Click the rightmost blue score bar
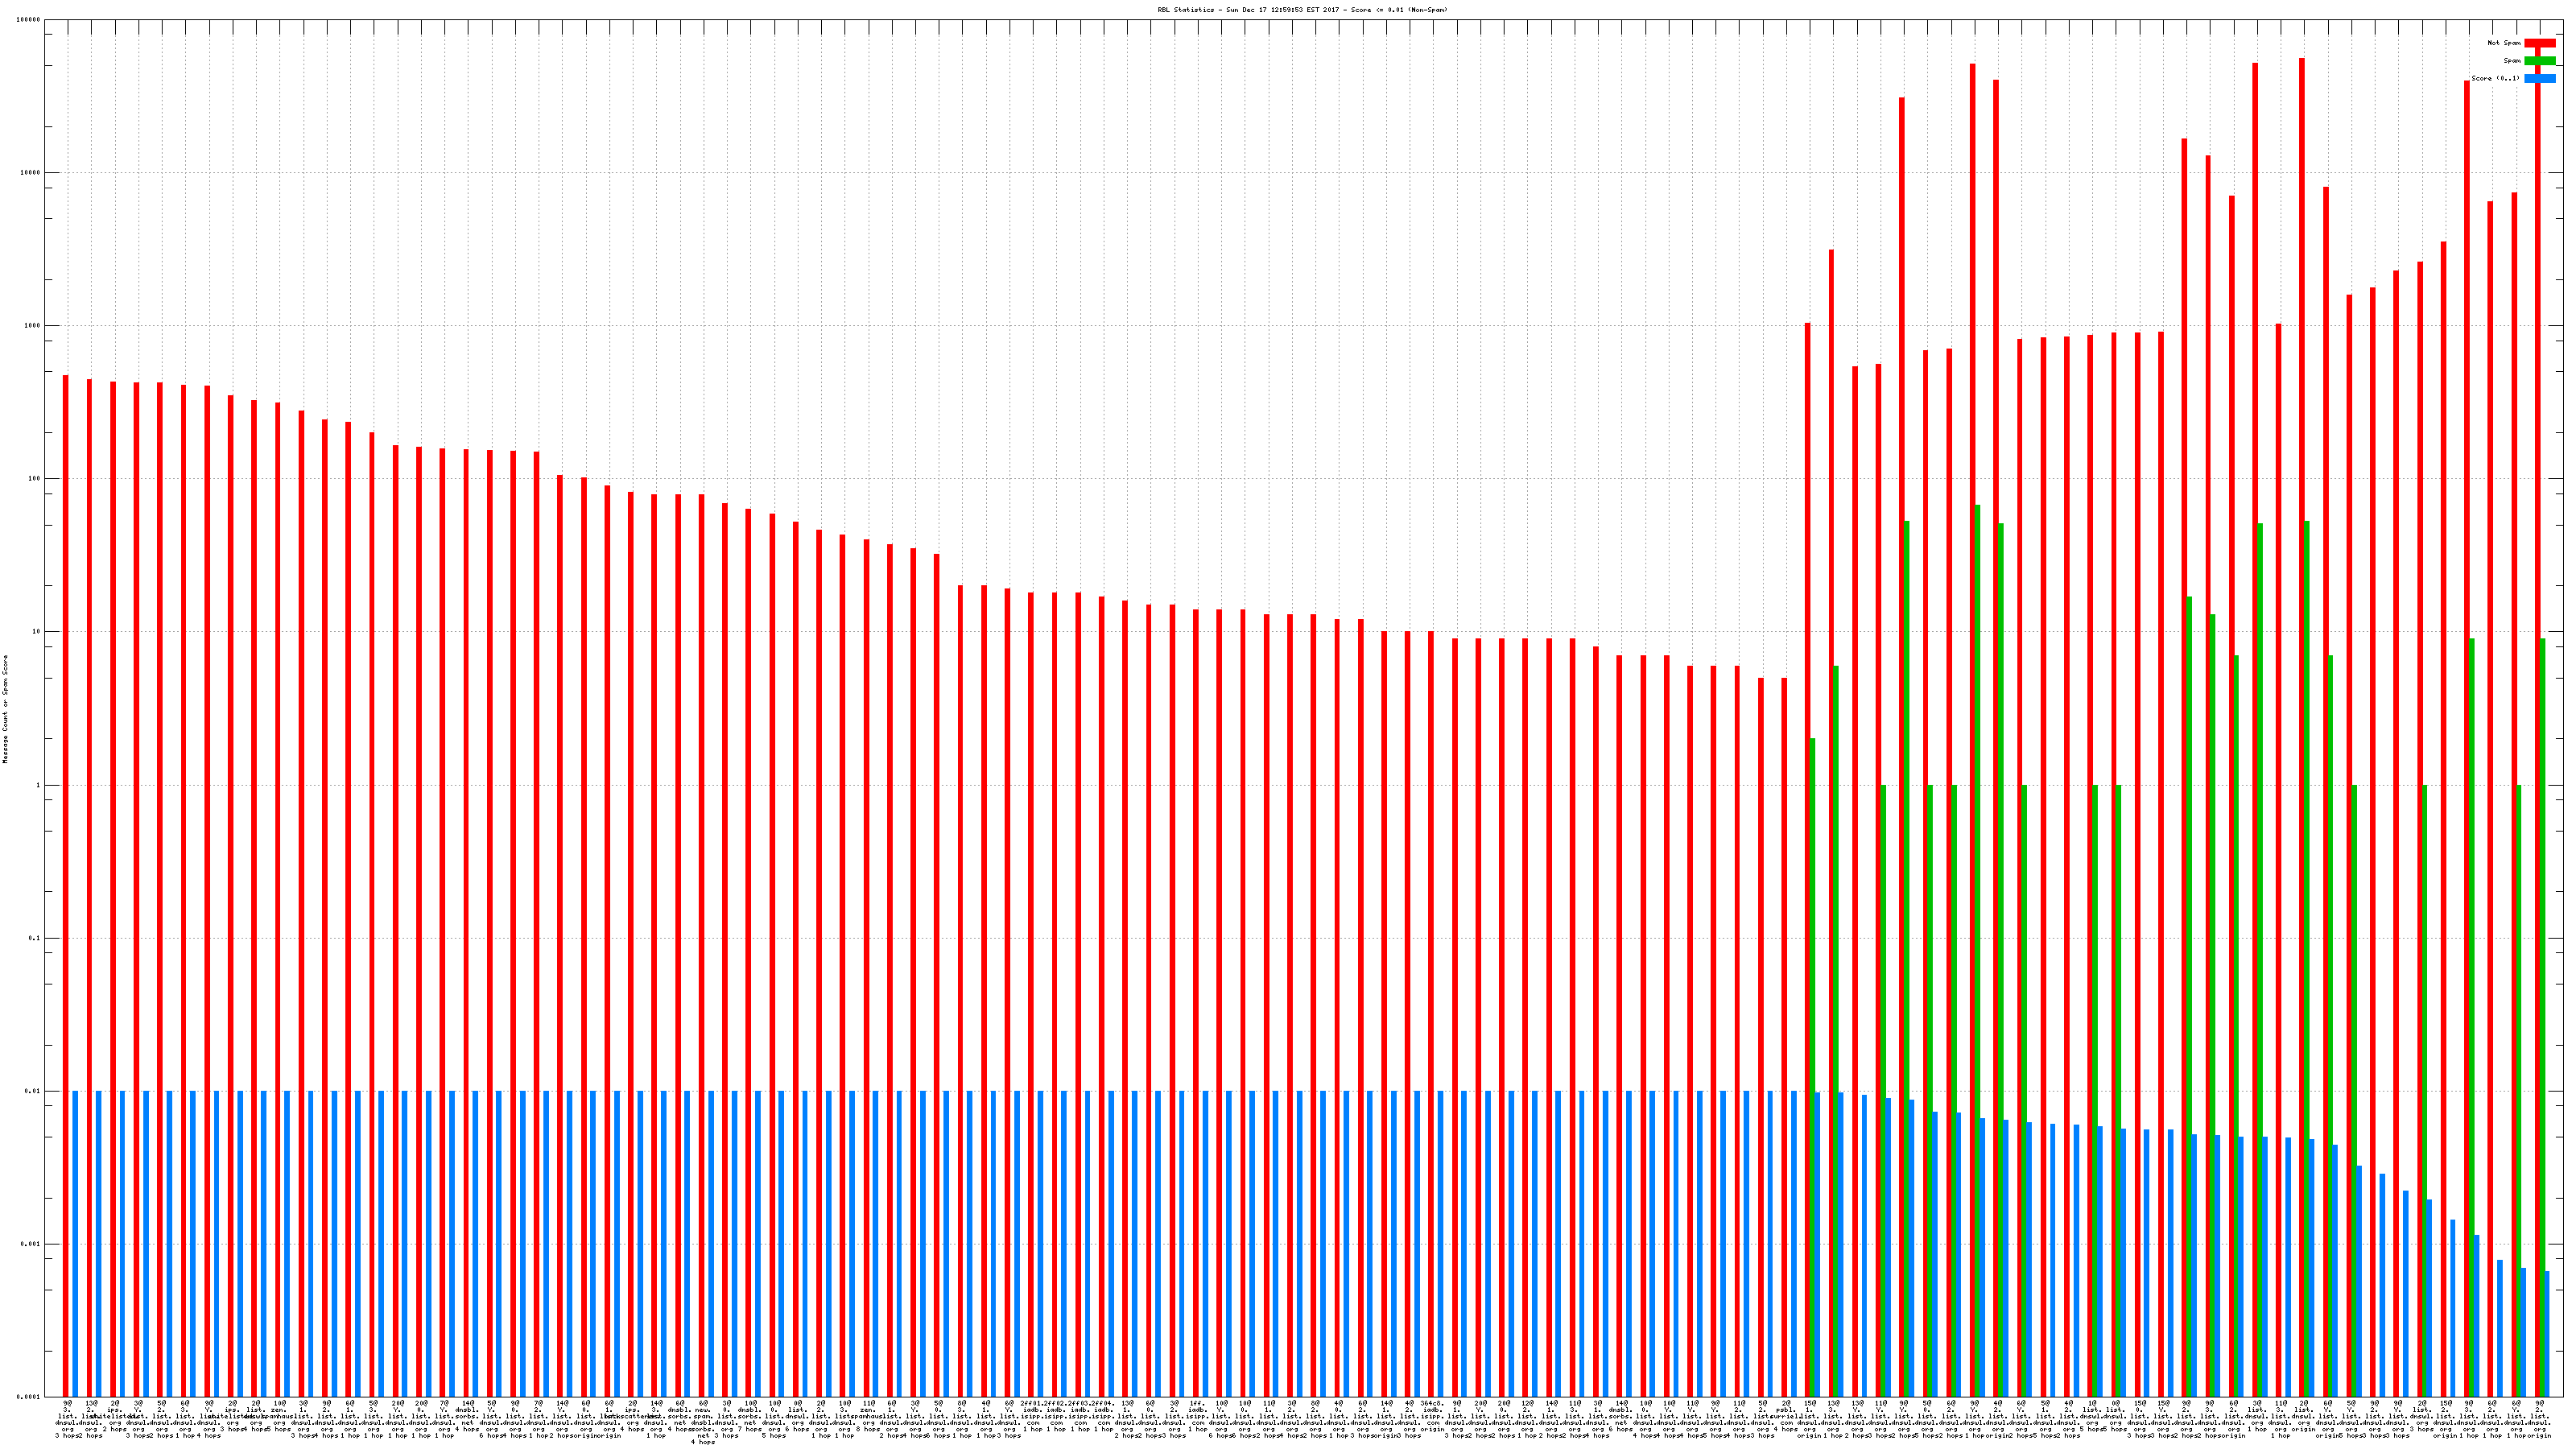 [x=2547, y=1333]
